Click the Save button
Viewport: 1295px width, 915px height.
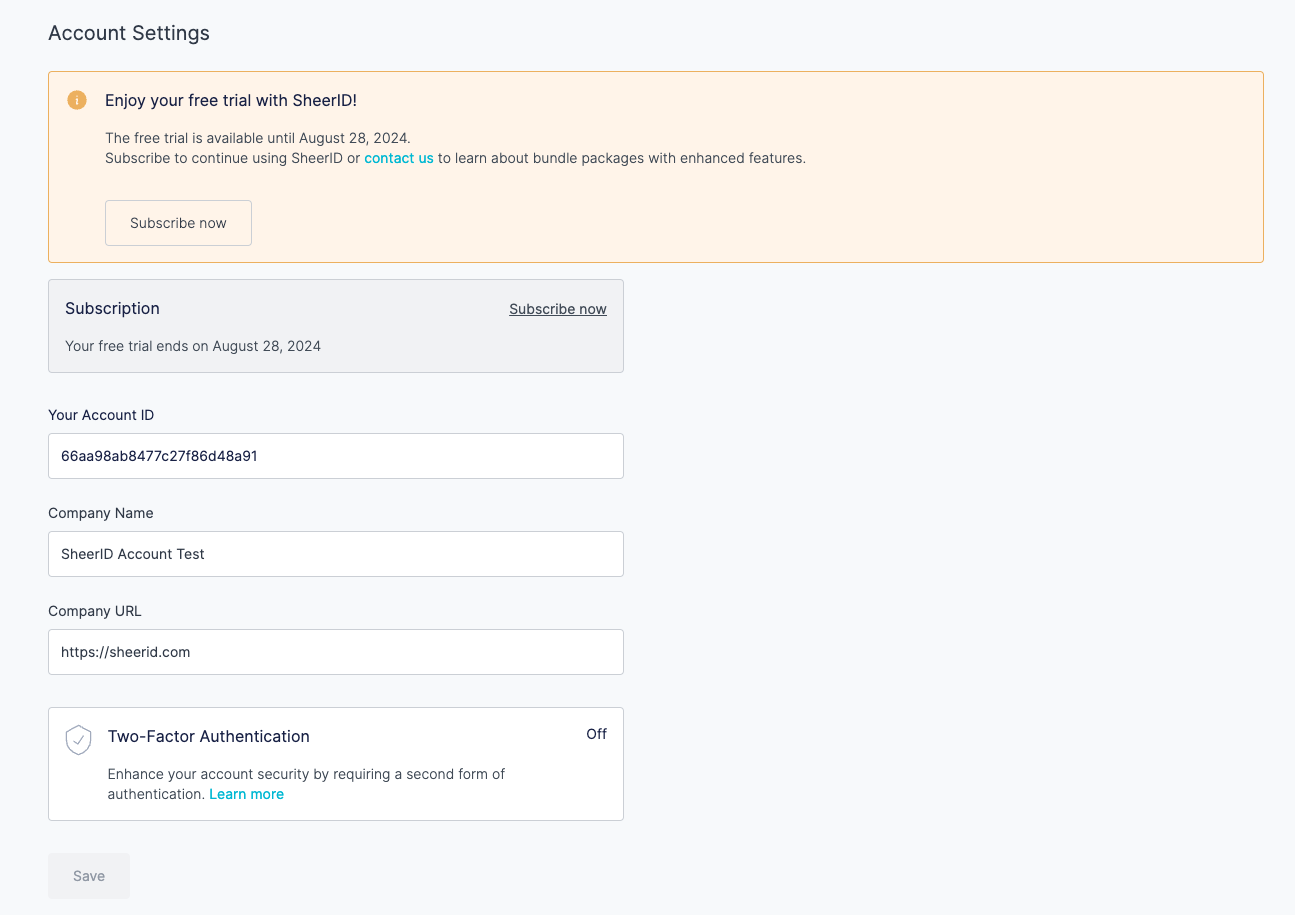click(89, 876)
